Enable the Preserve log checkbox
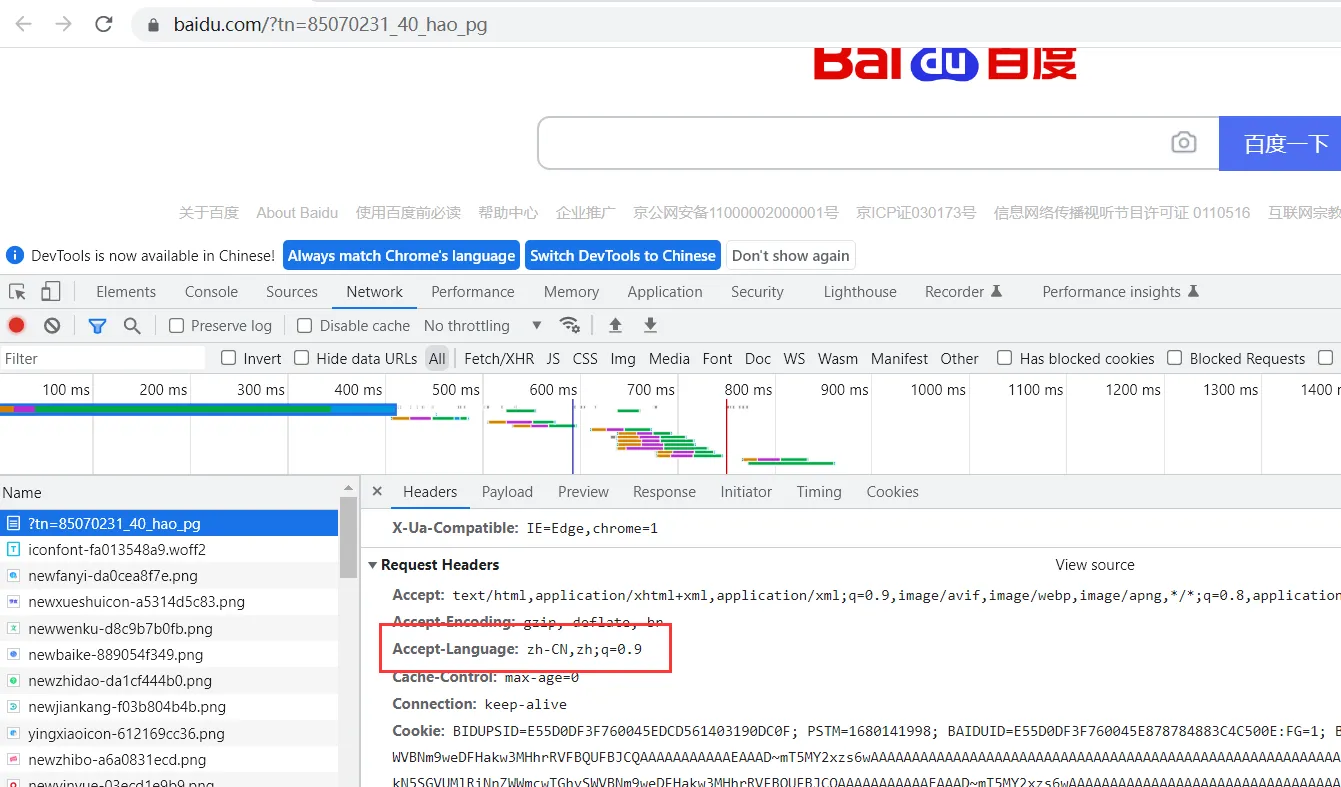The height and width of the screenshot is (787, 1341). 177,326
